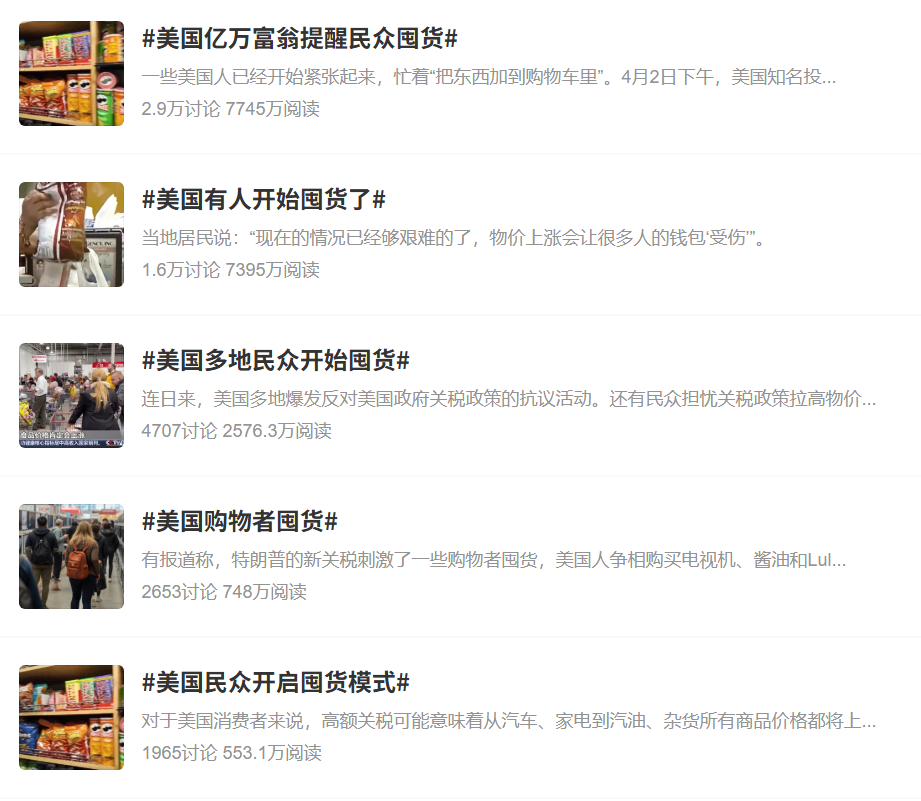This screenshot has width=921, height=801.
Task: Click the description starting with 有报道称，特朗普的新关税
Action: pyautogui.click(x=494, y=560)
